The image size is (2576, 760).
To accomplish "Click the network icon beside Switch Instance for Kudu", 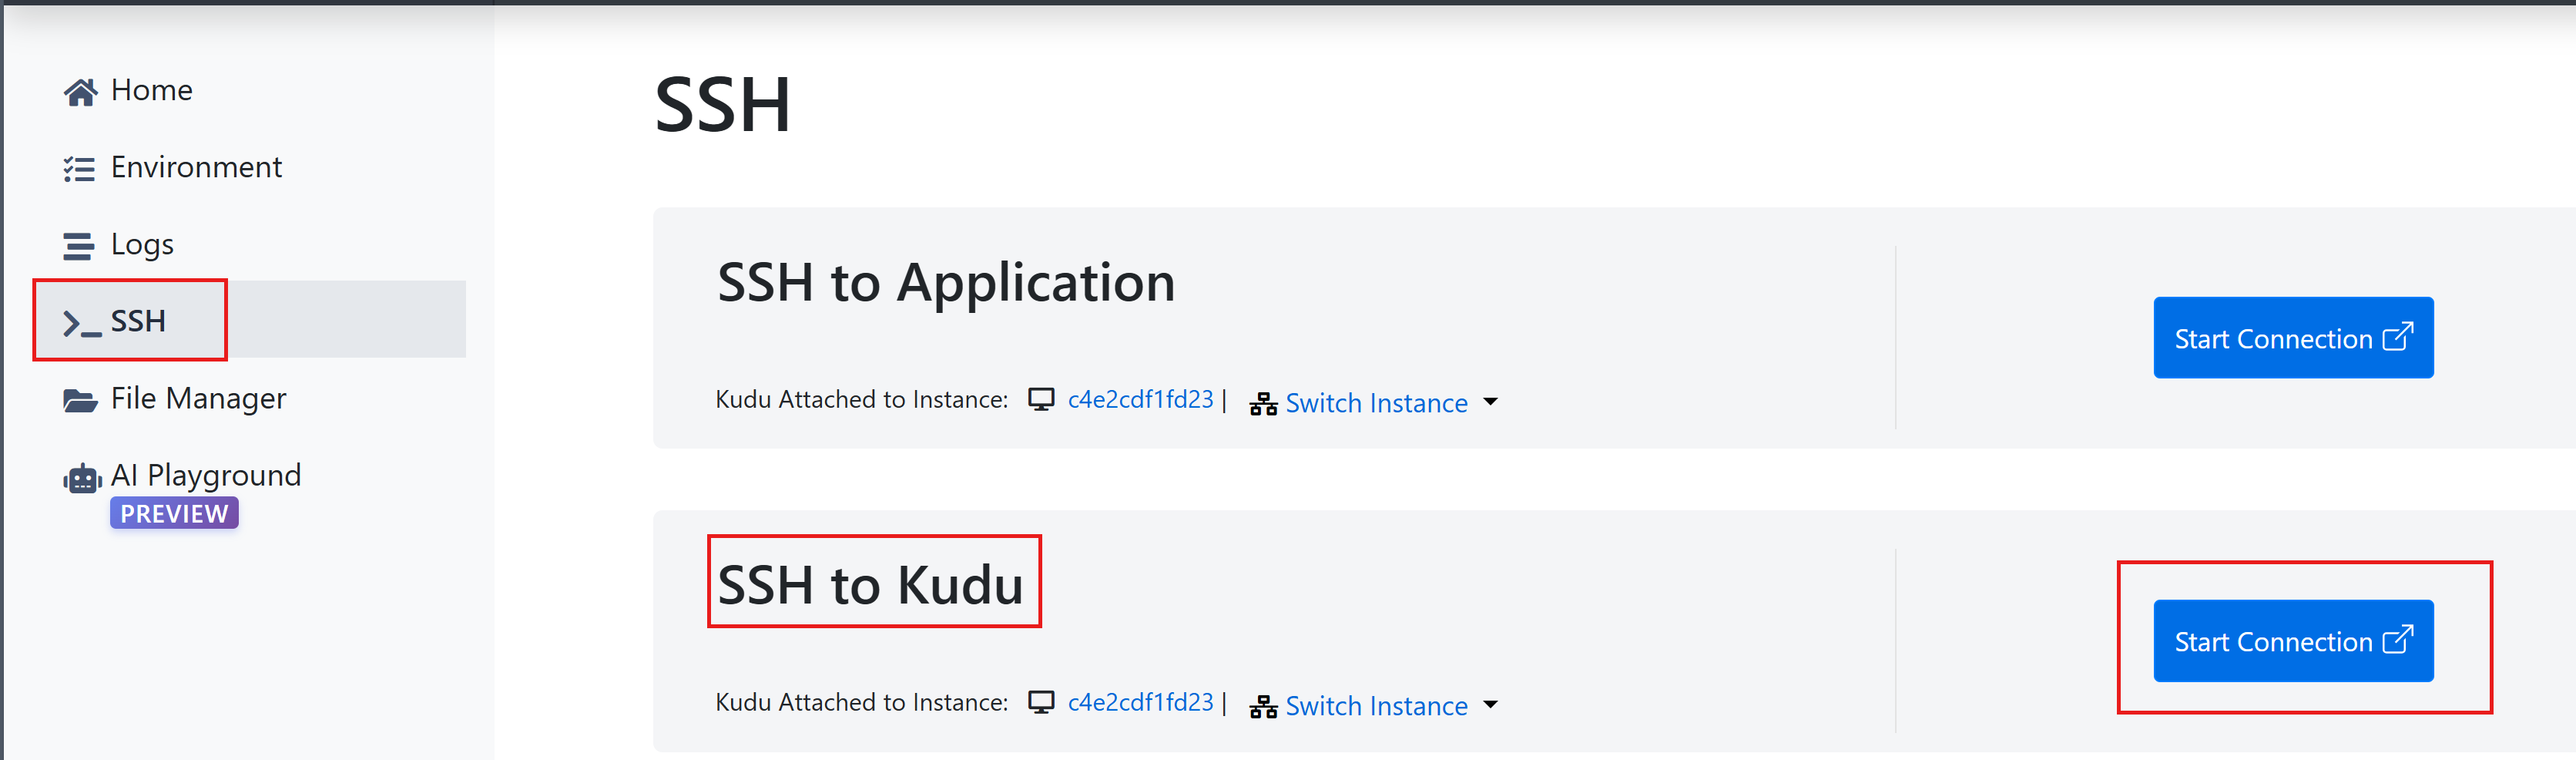I will [x=1263, y=707].
